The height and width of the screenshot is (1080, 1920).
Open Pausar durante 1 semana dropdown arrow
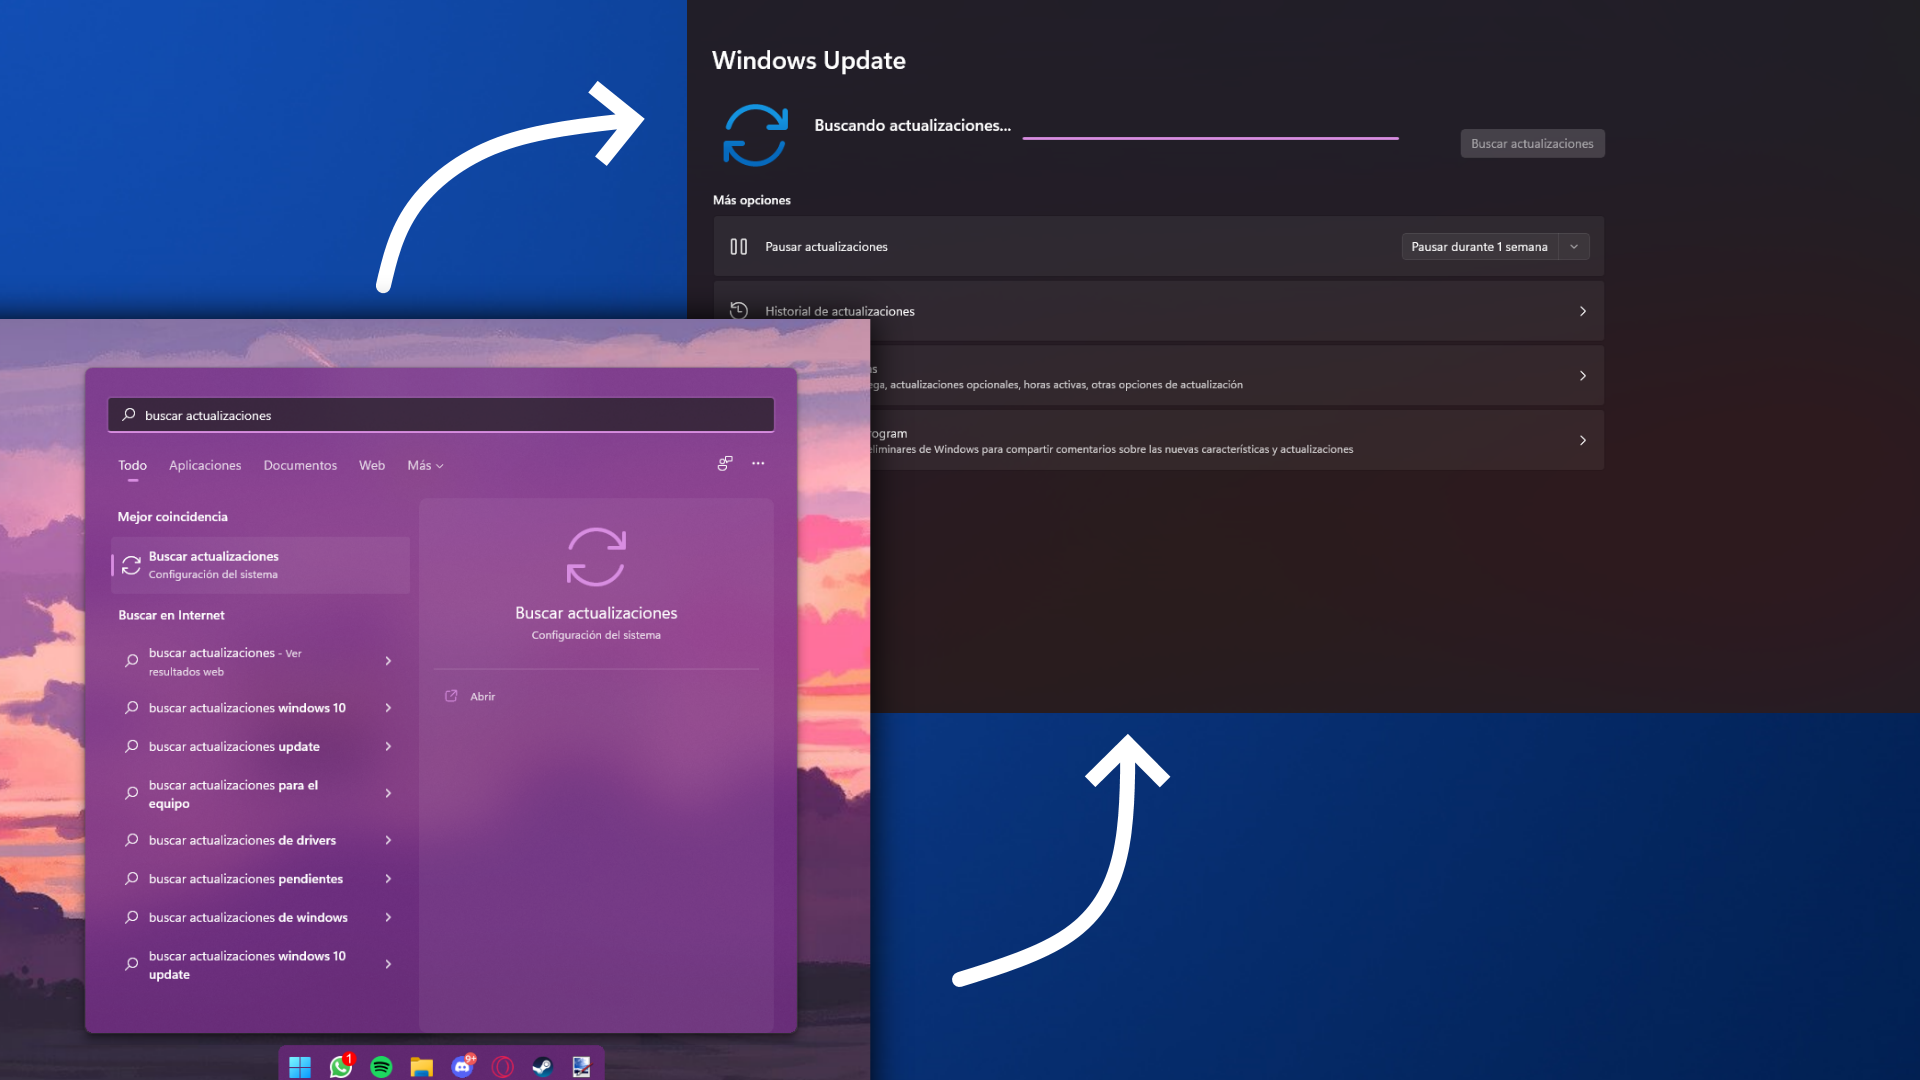click(x=1574, y=247)
